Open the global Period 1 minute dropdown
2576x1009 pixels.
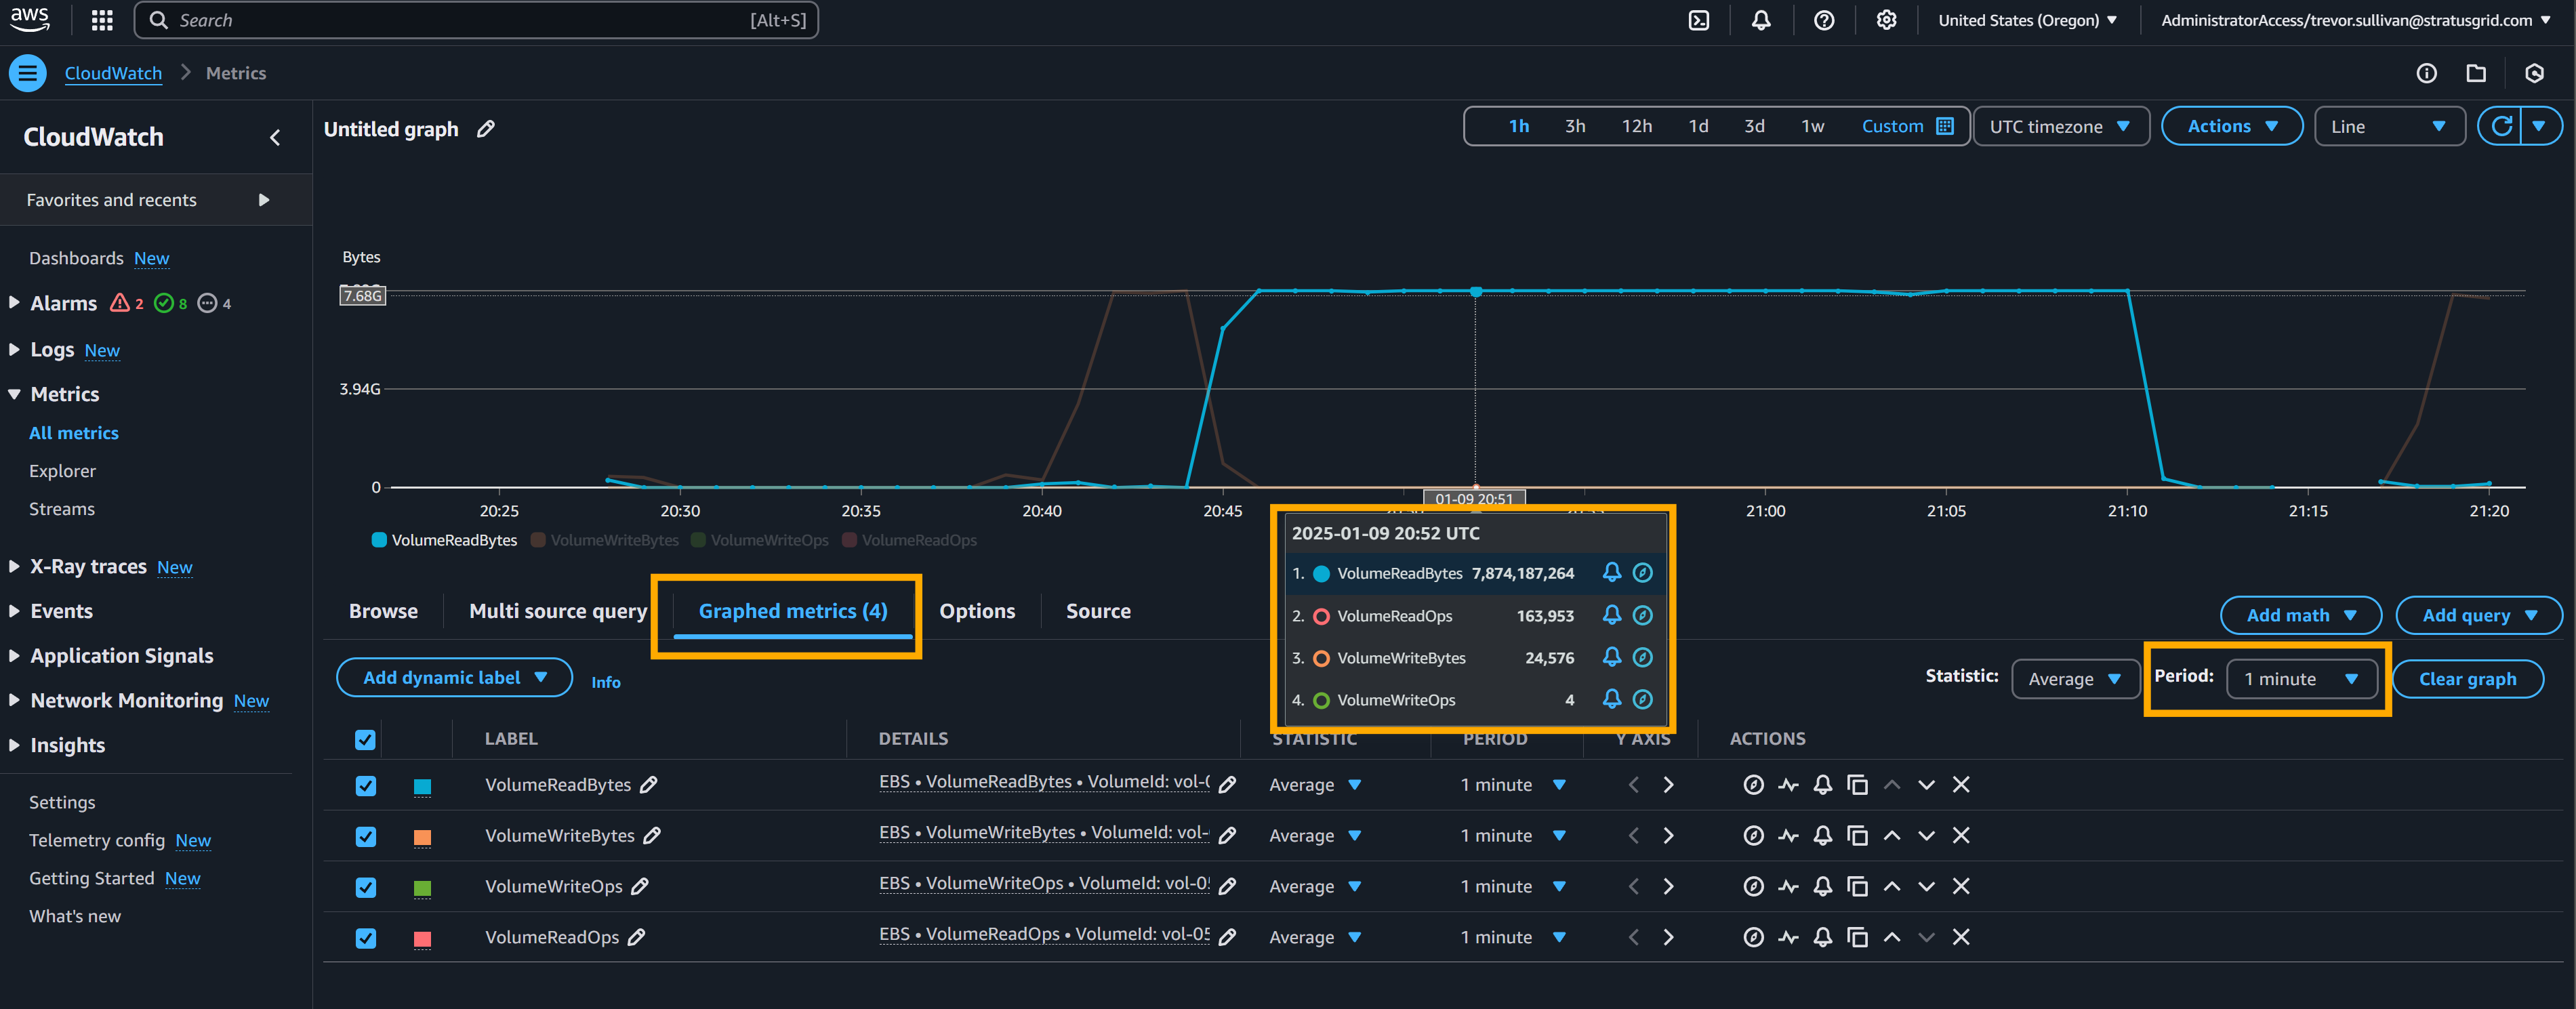click(x=2301, y=679)
